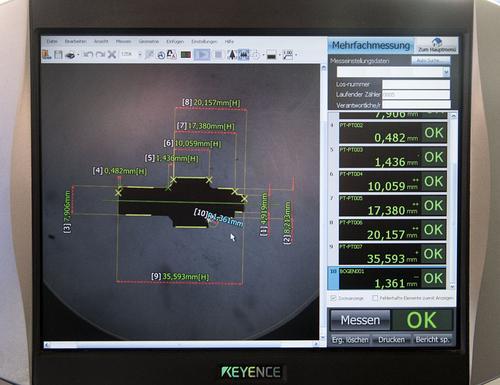Open the Datei menu

(x=52, y=41)
